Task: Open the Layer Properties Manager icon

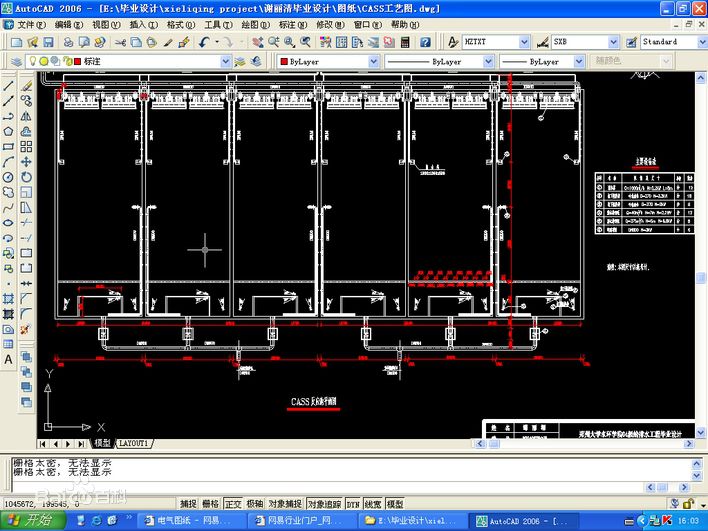Action: pos(16,61)
